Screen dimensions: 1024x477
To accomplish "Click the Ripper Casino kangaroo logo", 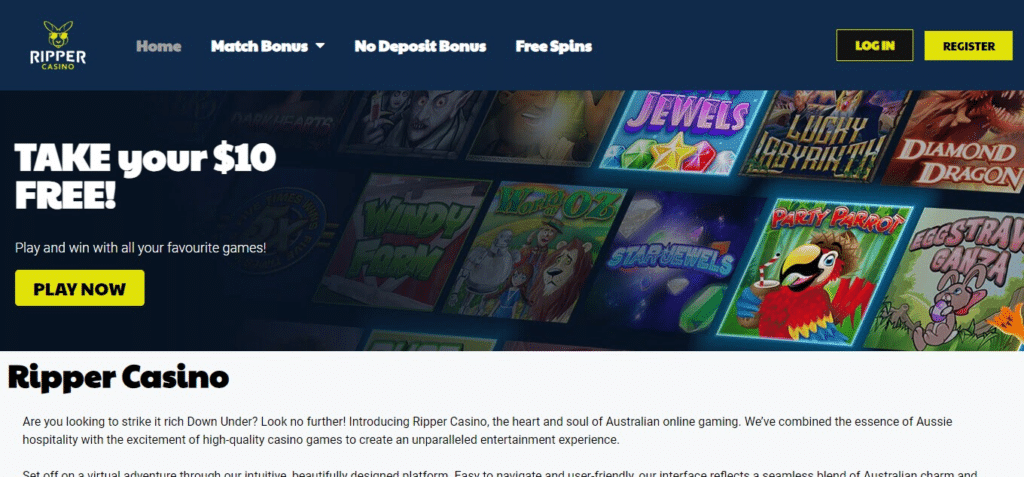I will coord(57,45).
